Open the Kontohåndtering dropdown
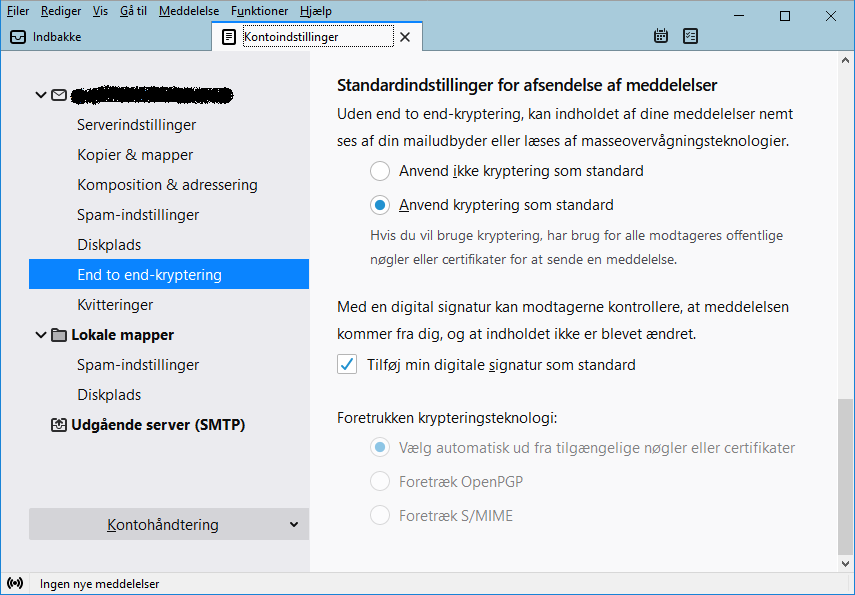855x595 pixels. tap(168, 525)
